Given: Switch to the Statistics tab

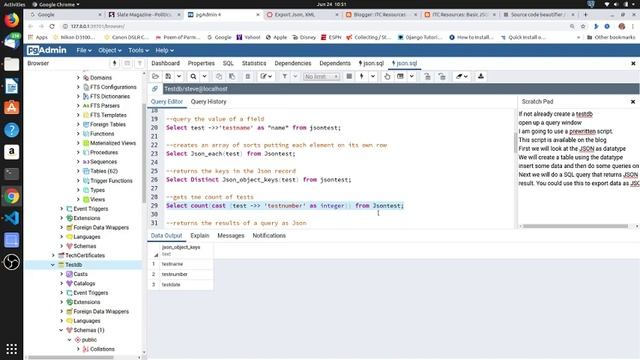Looking at the screenshot, I should click(253, 63).
